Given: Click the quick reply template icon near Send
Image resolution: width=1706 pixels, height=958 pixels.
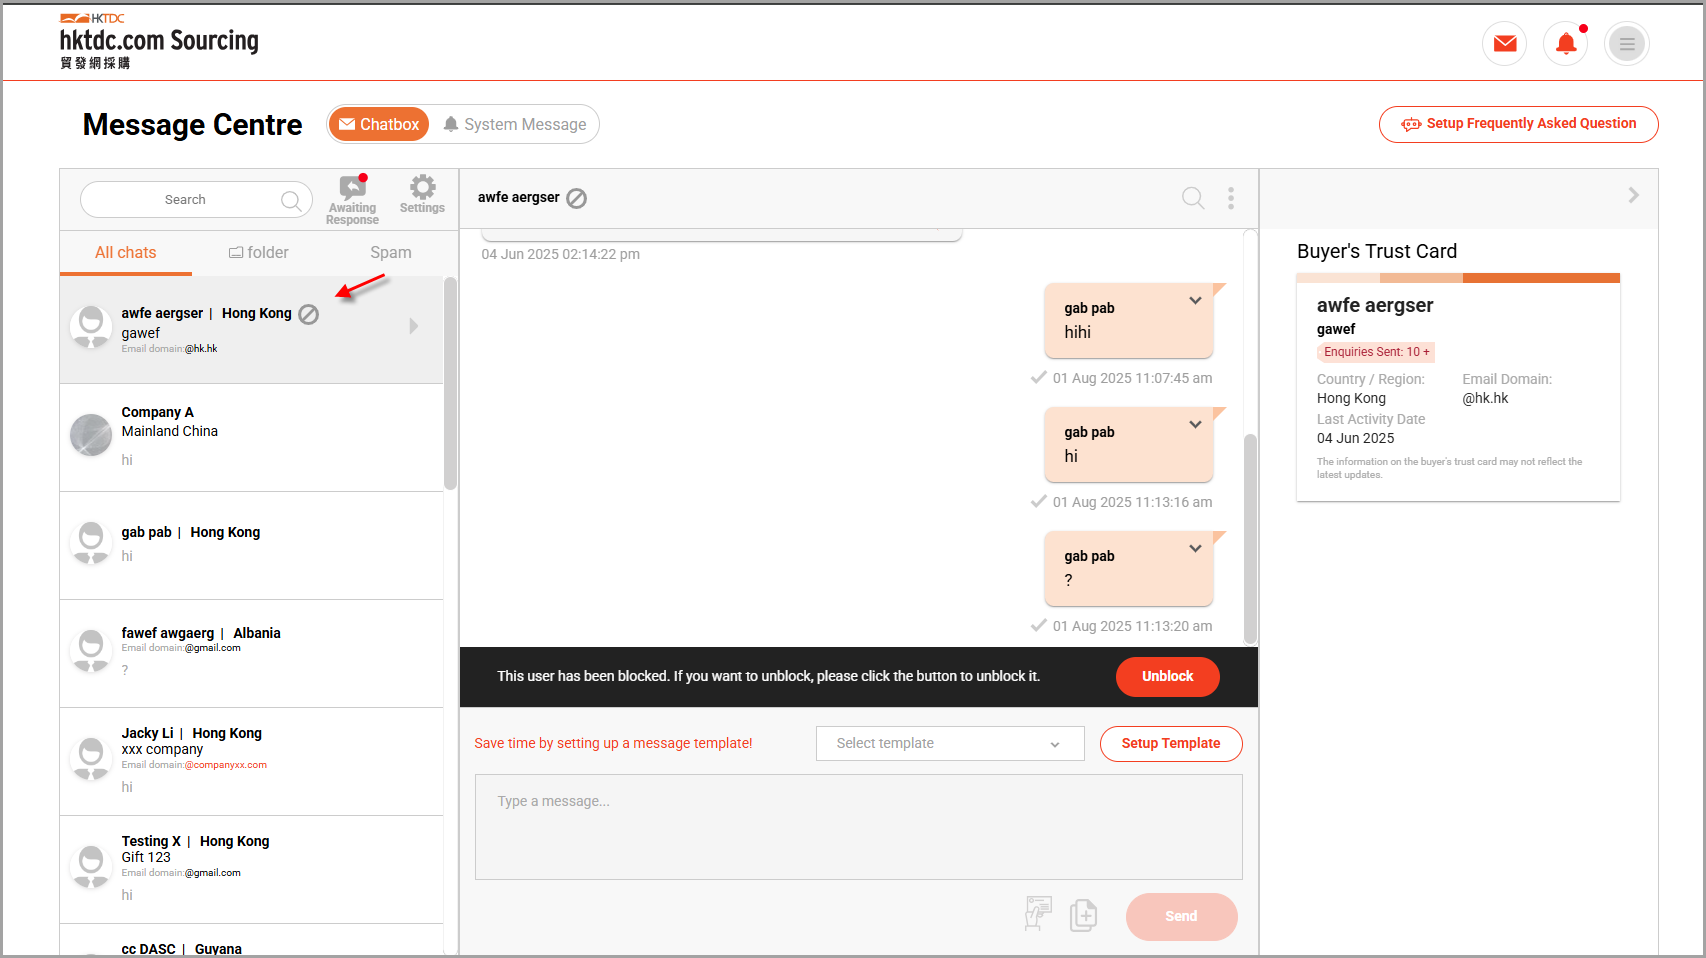Looking at the screenshot, I should pyautogui.click(x=1038, y=914).
